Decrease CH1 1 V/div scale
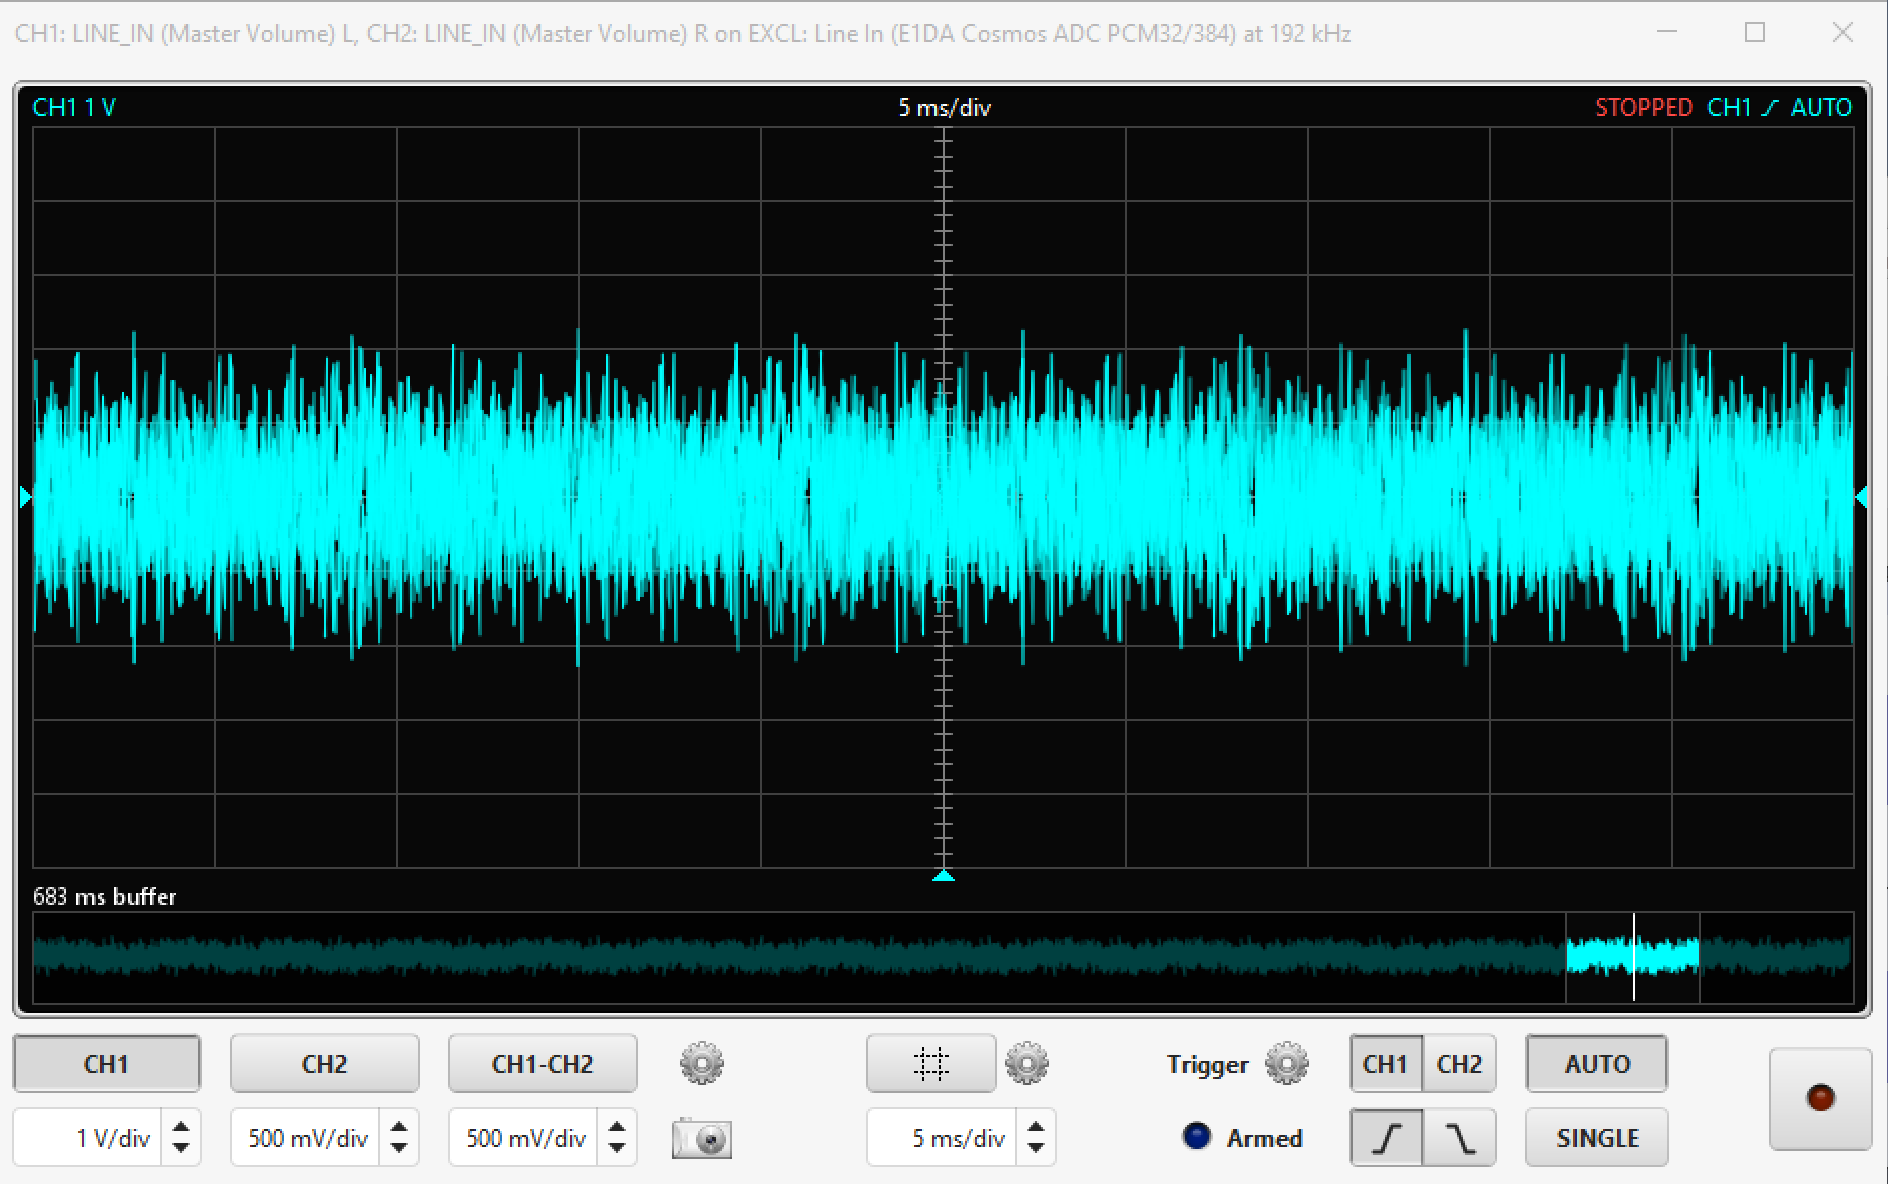The width and height of the screenshot is (1888, 1184). click(x=181, y=1148)
